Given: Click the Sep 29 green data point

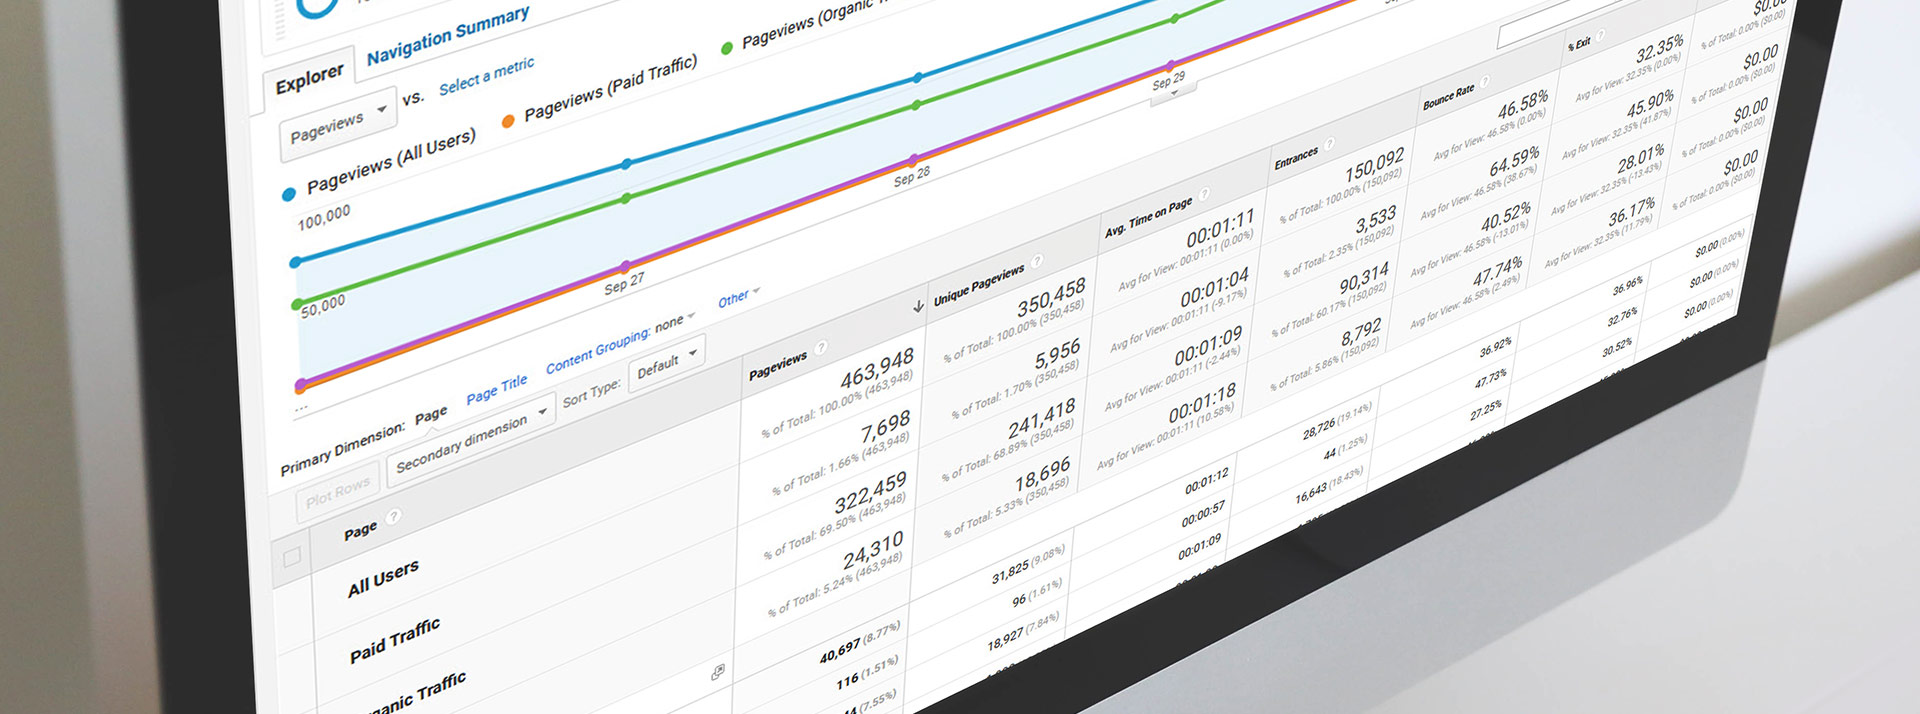Looking at the screenshot, I should click(x=1175, y=18).
